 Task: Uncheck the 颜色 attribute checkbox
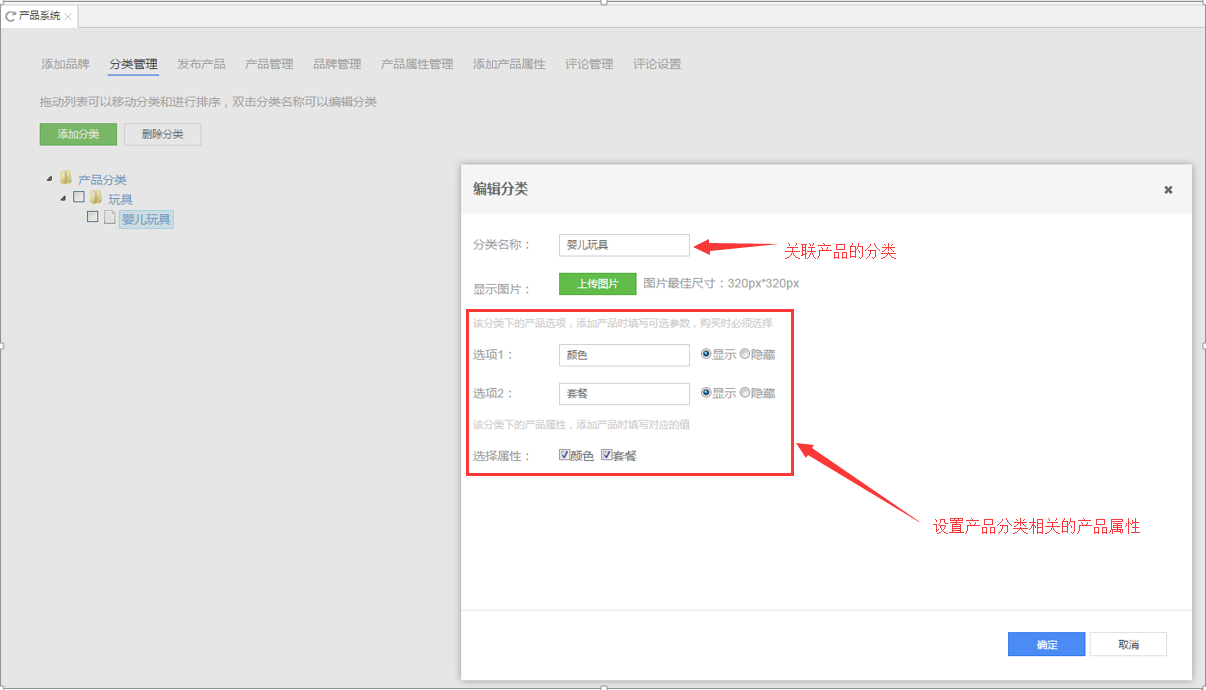pos(565,455)
